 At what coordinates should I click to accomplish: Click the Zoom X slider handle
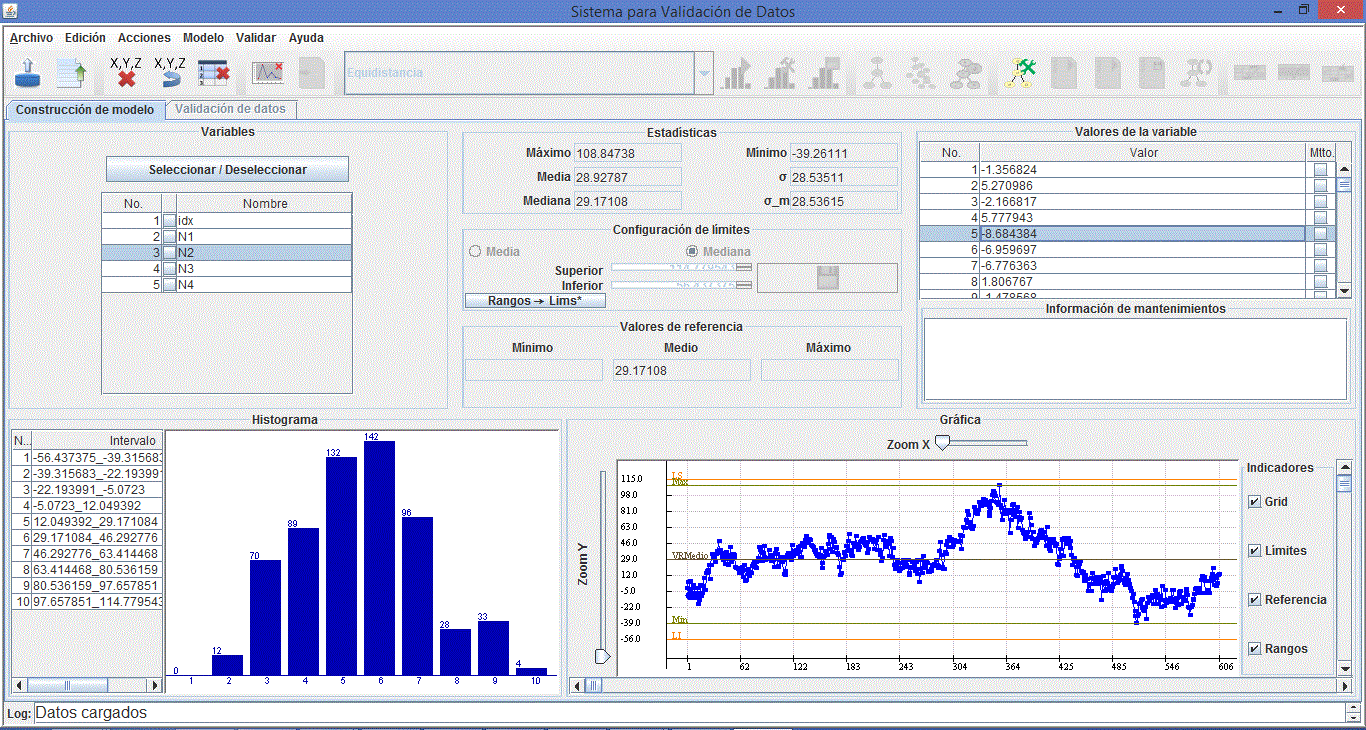pyautogui.click(x=941, y=443)
